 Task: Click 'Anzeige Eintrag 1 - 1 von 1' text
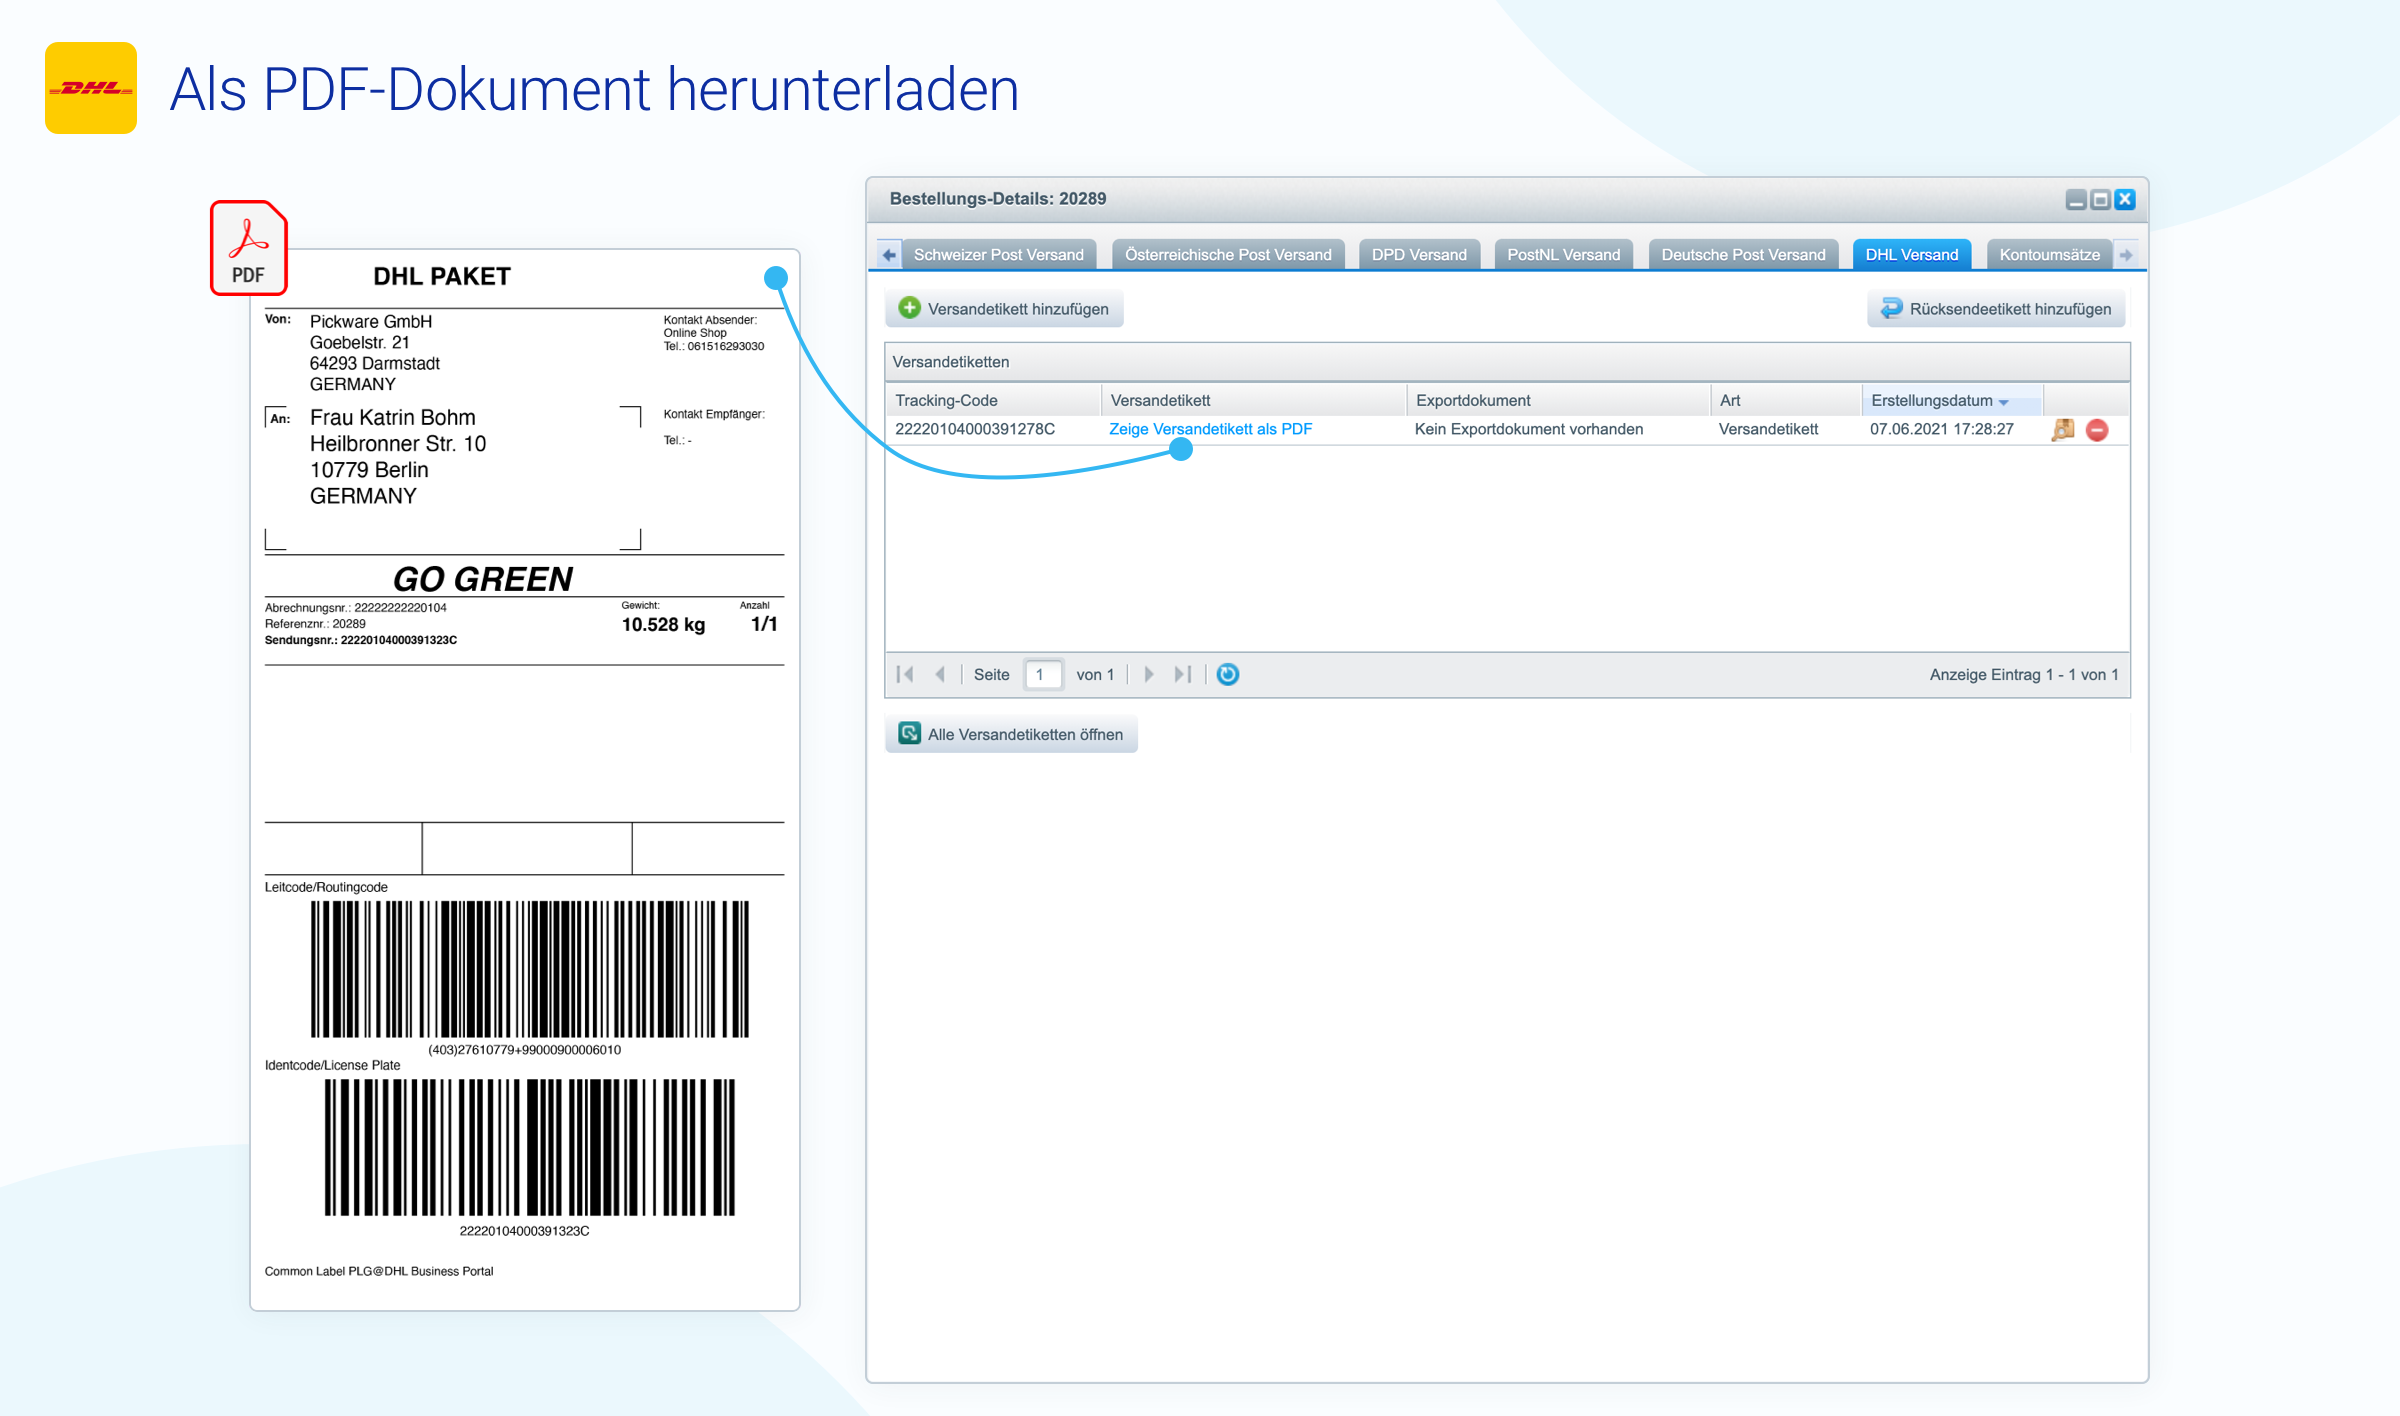tap(2024, 675)
